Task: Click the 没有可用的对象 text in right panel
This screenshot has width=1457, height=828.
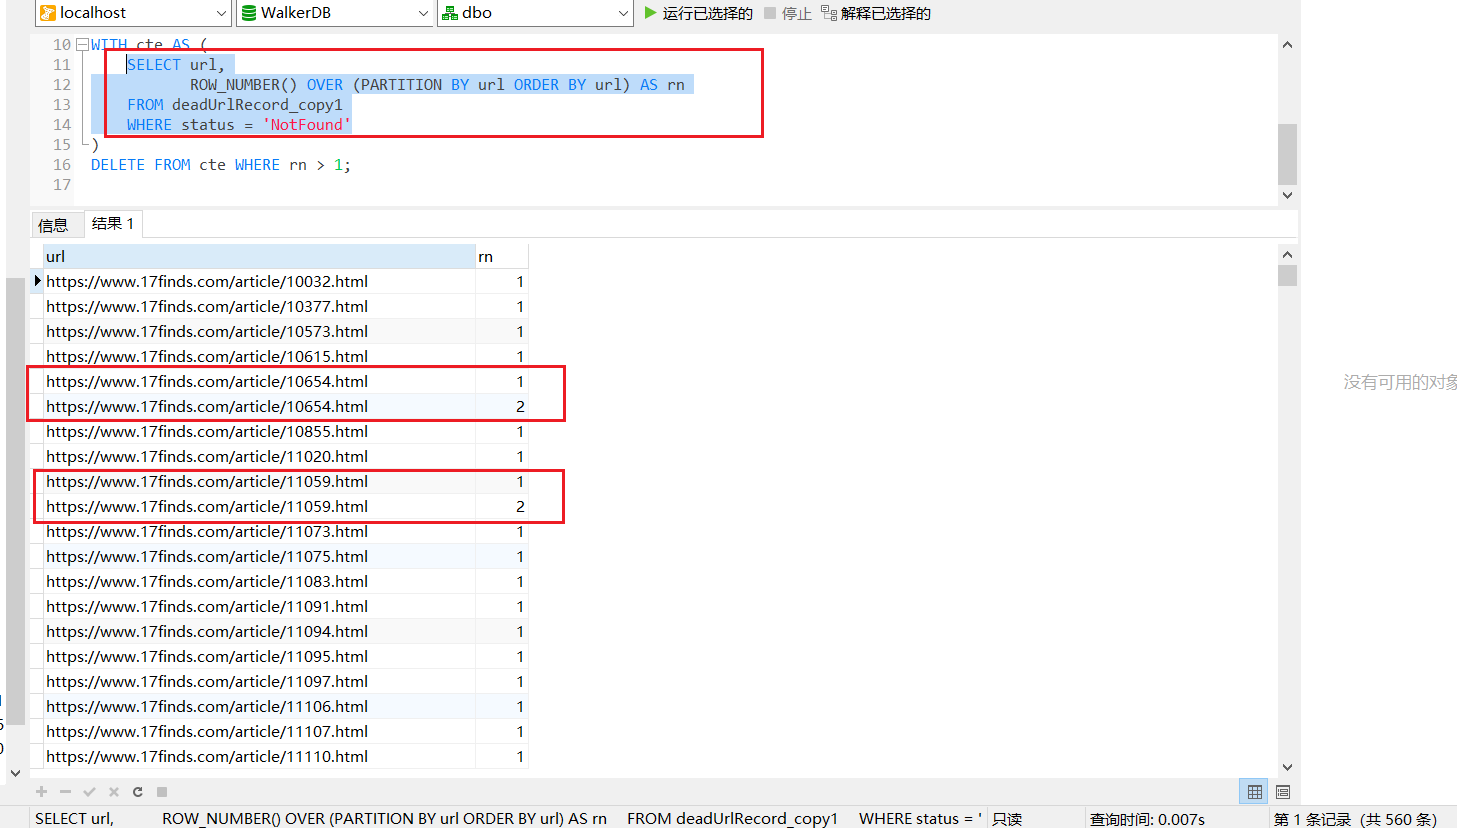Action: point(1400,382)
